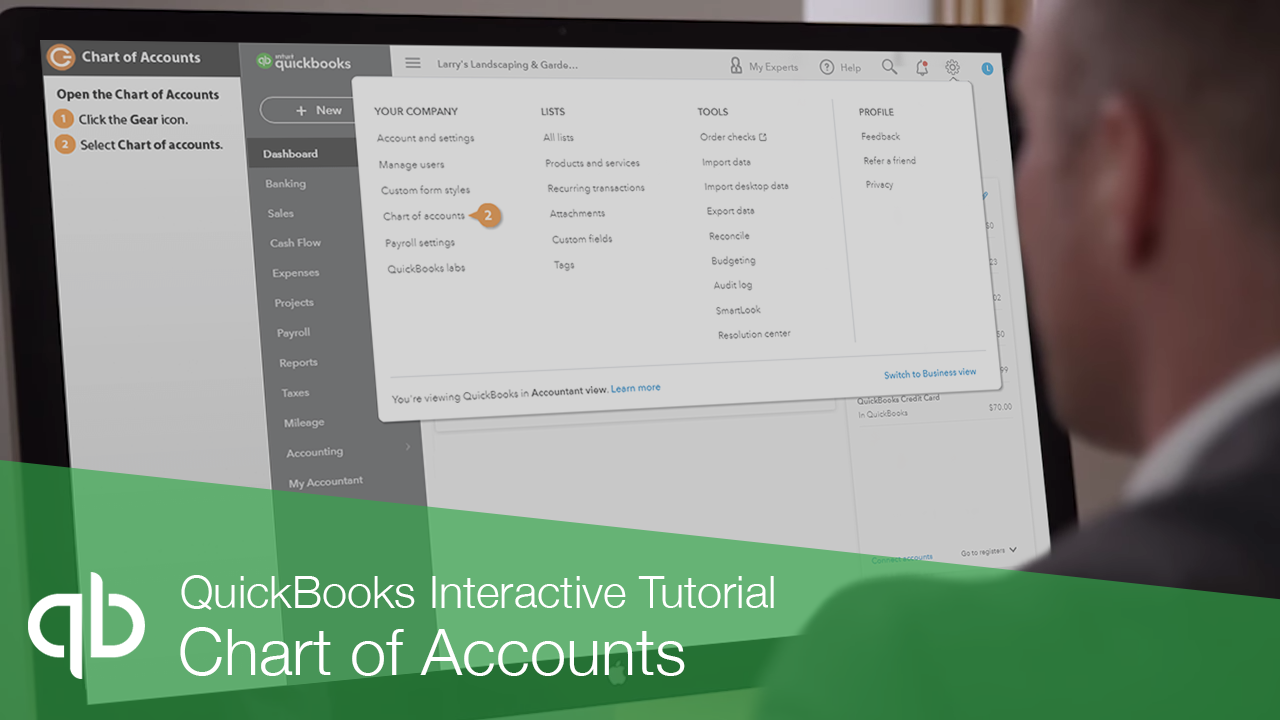Click the search magnifier icon
Viewport: 1280px width, 720px height.
tap(889, 66)
